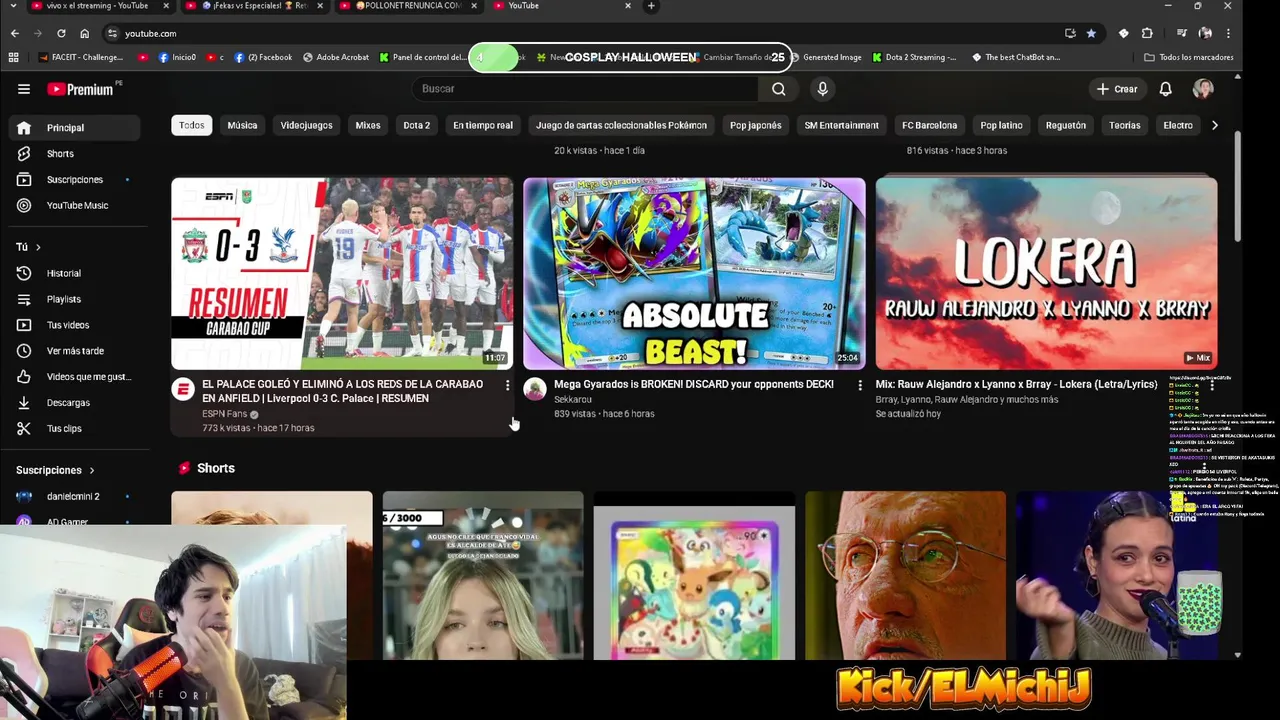Open the Mega Gyarados is BROKEN video title
The height and width of the screenshot is (720, 1280).
(x=693, y=385)
